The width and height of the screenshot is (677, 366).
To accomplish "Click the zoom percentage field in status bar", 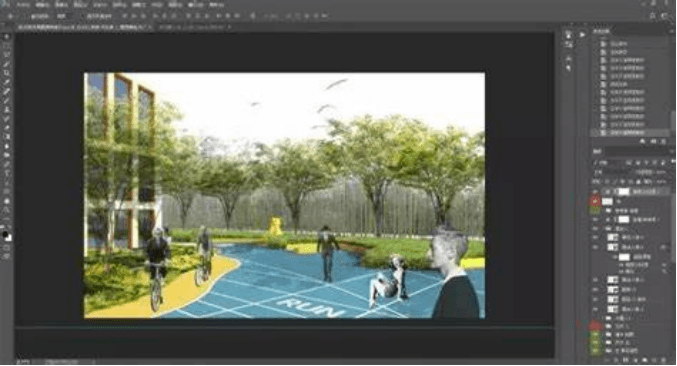I will (x=23, y=362).
